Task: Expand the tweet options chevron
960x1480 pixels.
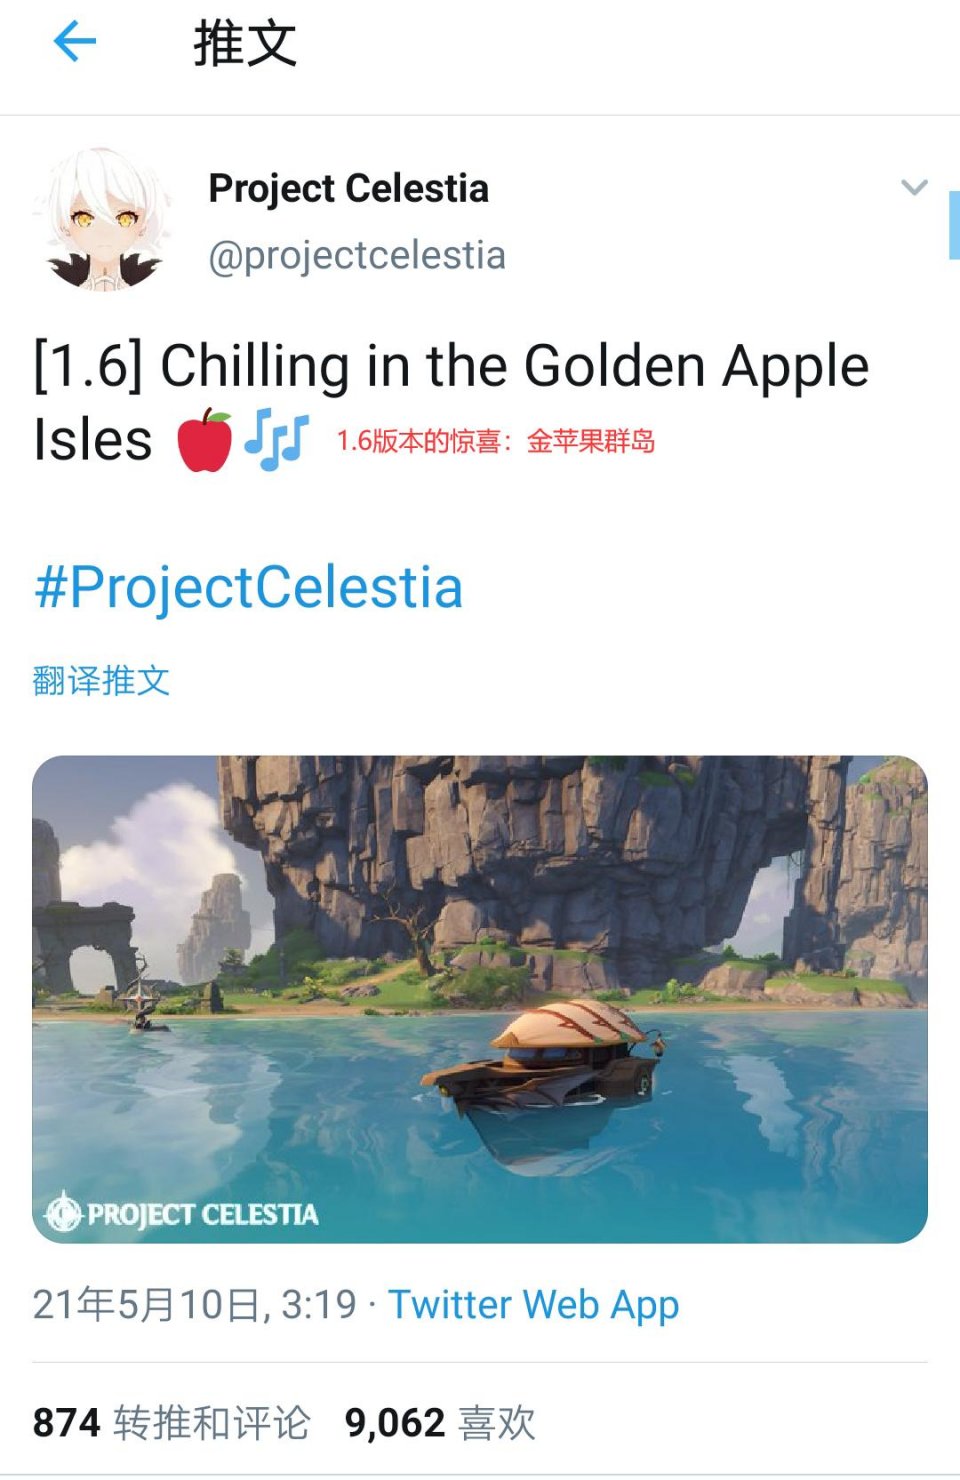Action: point(914,187)
